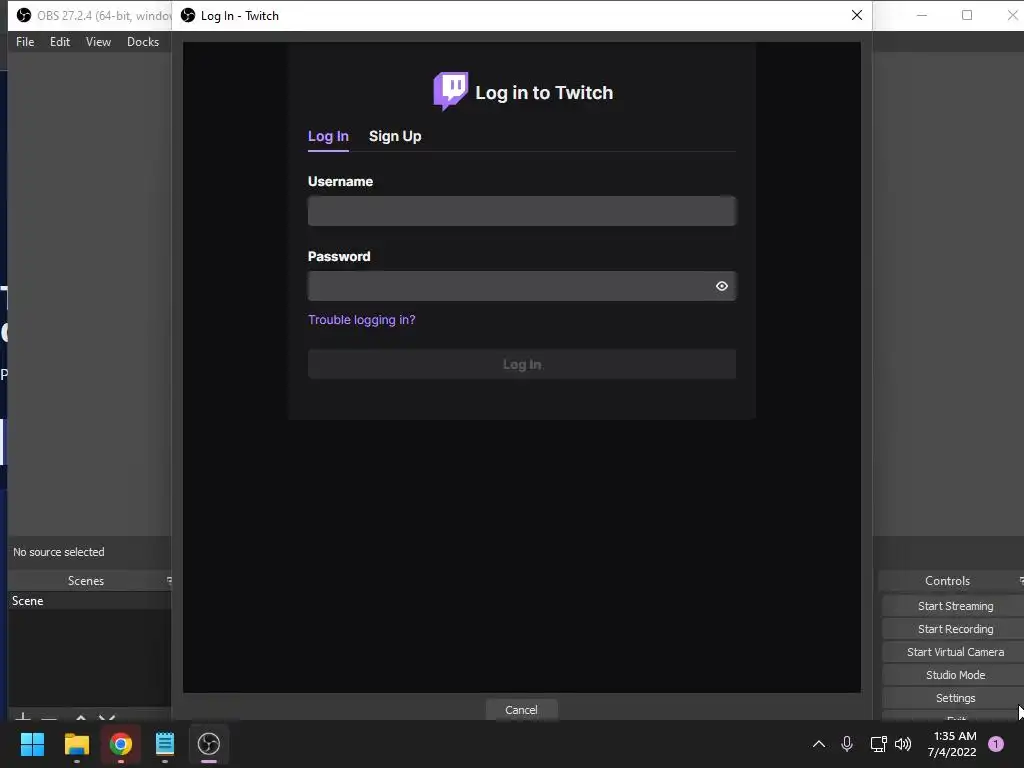The width and height of the screenshot is (1024, 768).
Task: Click the No source selected label
Action: 59,552
